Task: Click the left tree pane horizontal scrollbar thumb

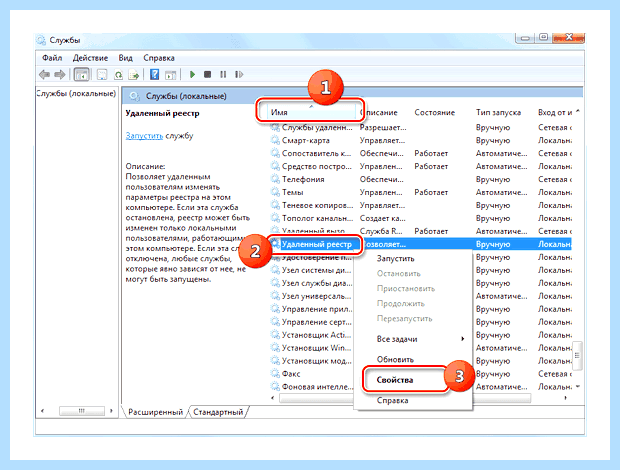Action: pos(82,411)
